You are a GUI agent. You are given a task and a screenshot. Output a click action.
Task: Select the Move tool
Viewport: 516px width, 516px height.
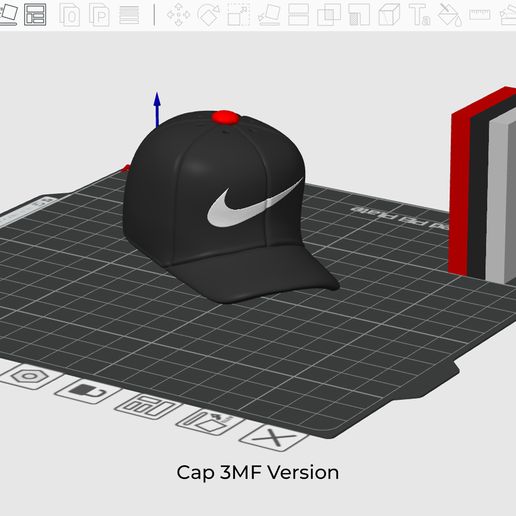click(x=178, y=14)
